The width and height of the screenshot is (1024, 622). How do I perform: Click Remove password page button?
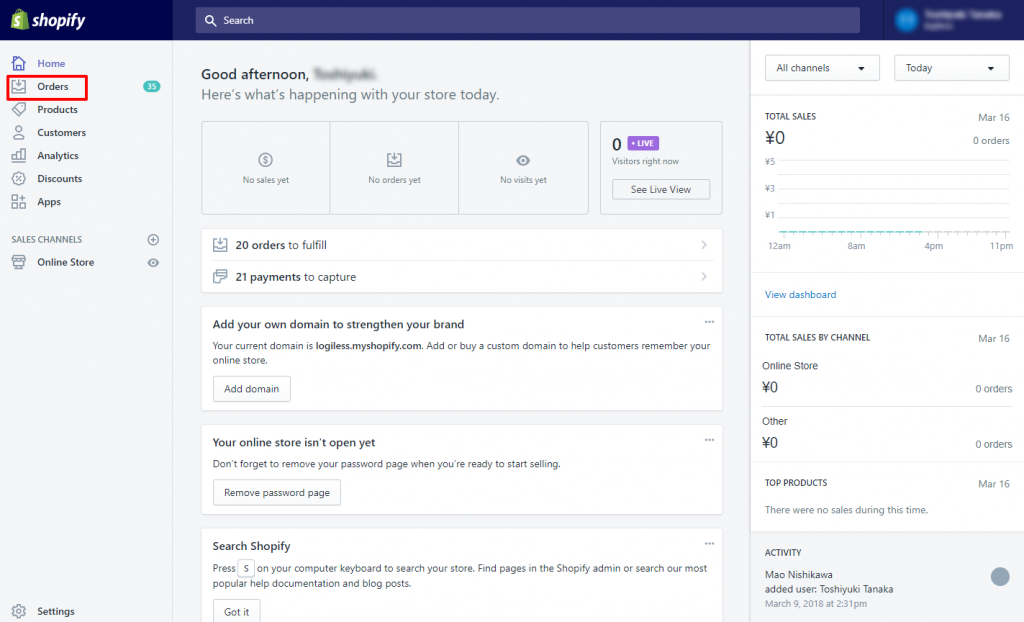pyautogui.click(x=277, y=493)
